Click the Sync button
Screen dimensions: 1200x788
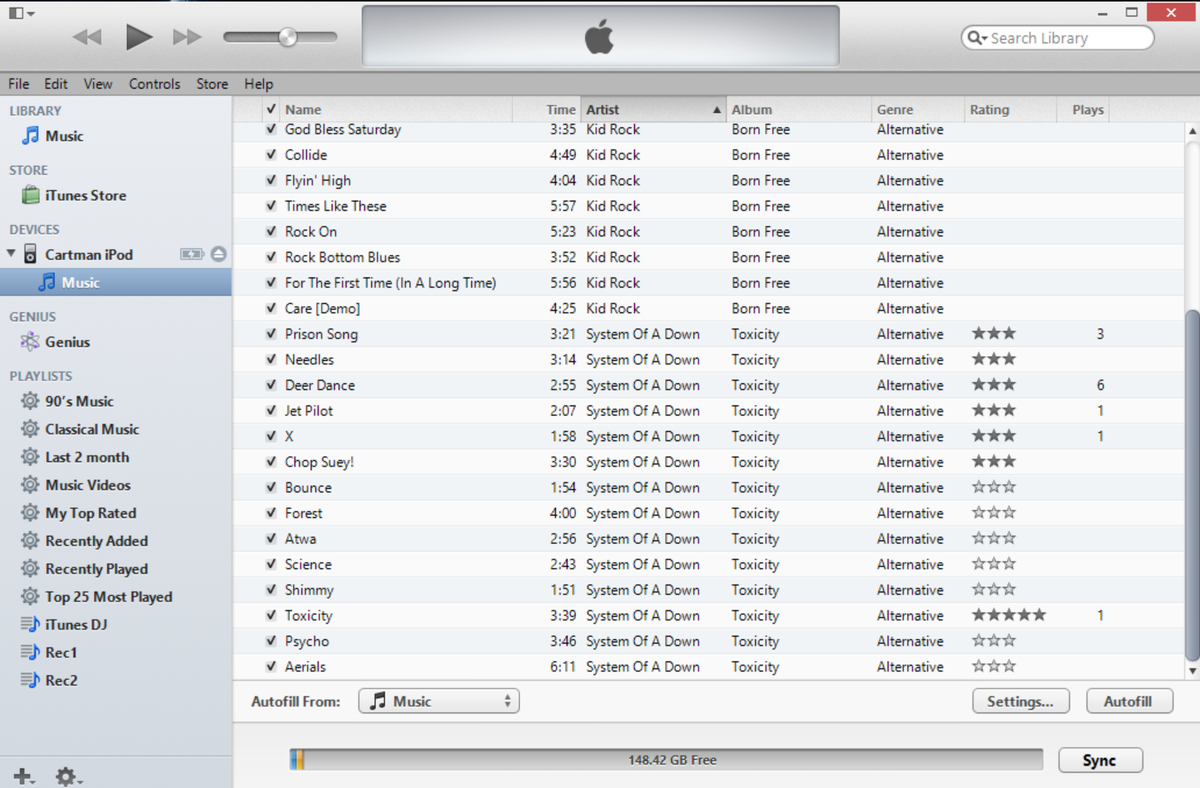[1100, 760]
